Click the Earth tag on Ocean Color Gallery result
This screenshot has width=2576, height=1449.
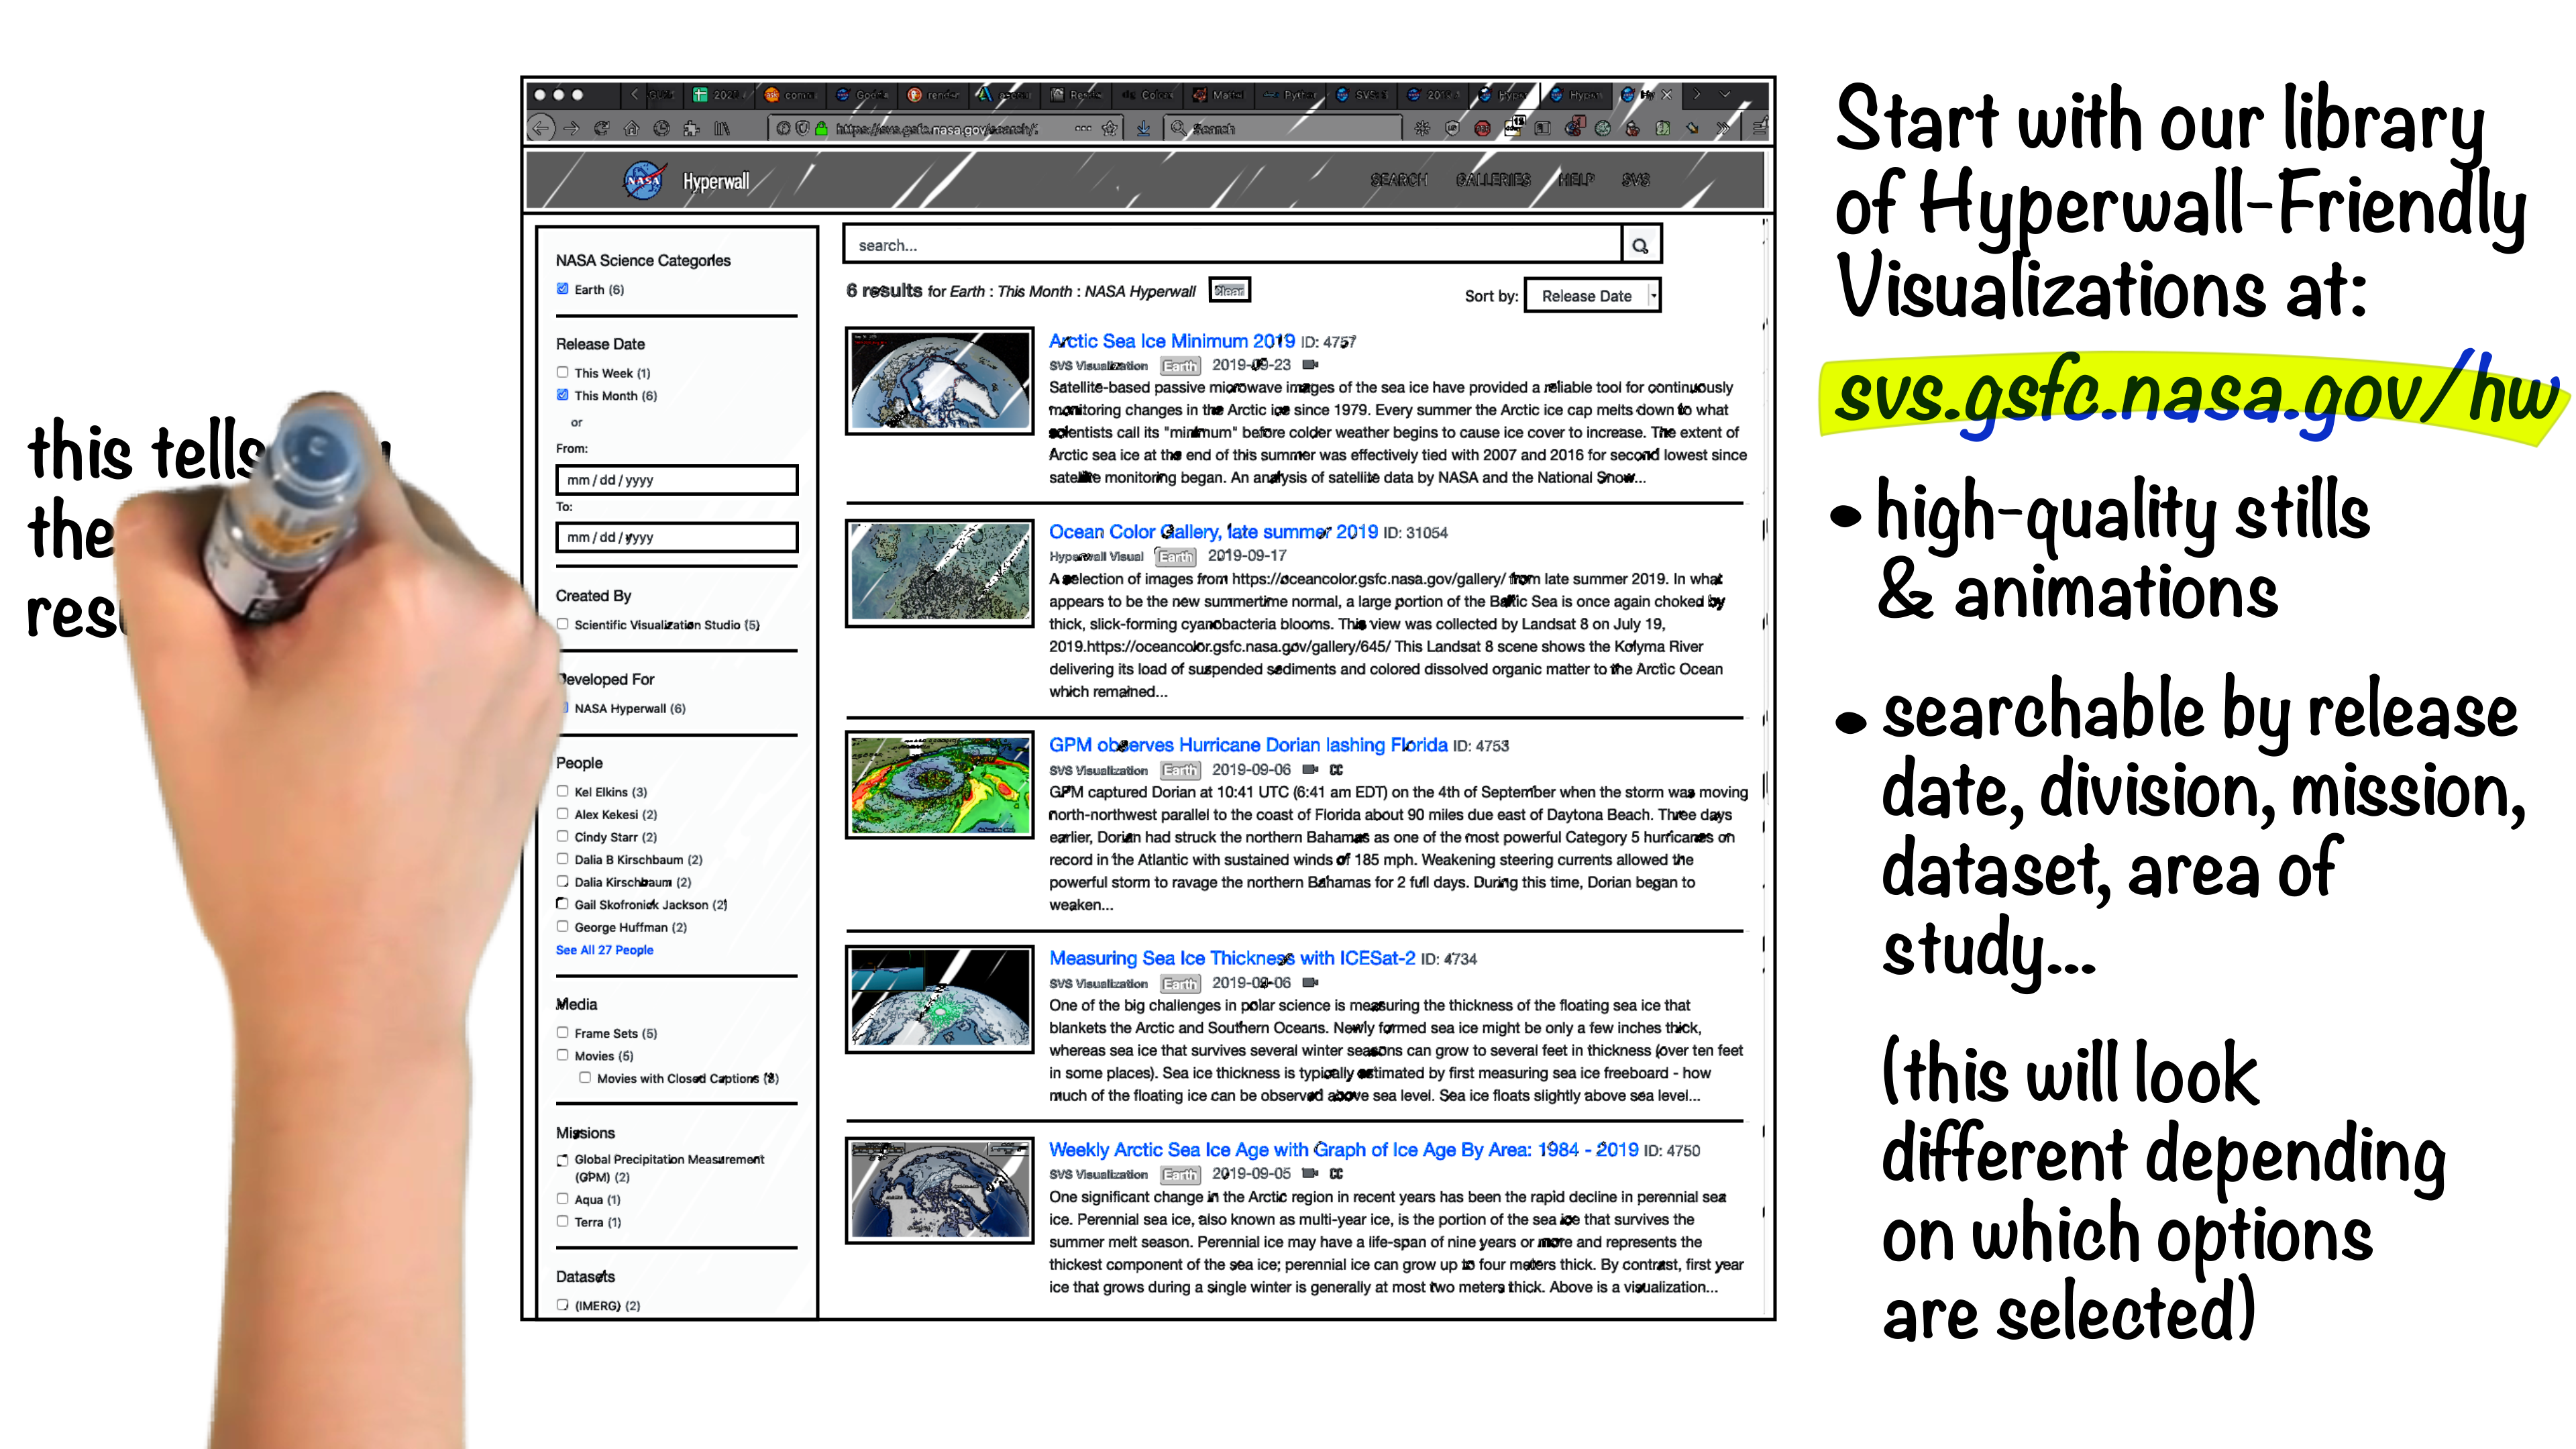(1176, 556)
